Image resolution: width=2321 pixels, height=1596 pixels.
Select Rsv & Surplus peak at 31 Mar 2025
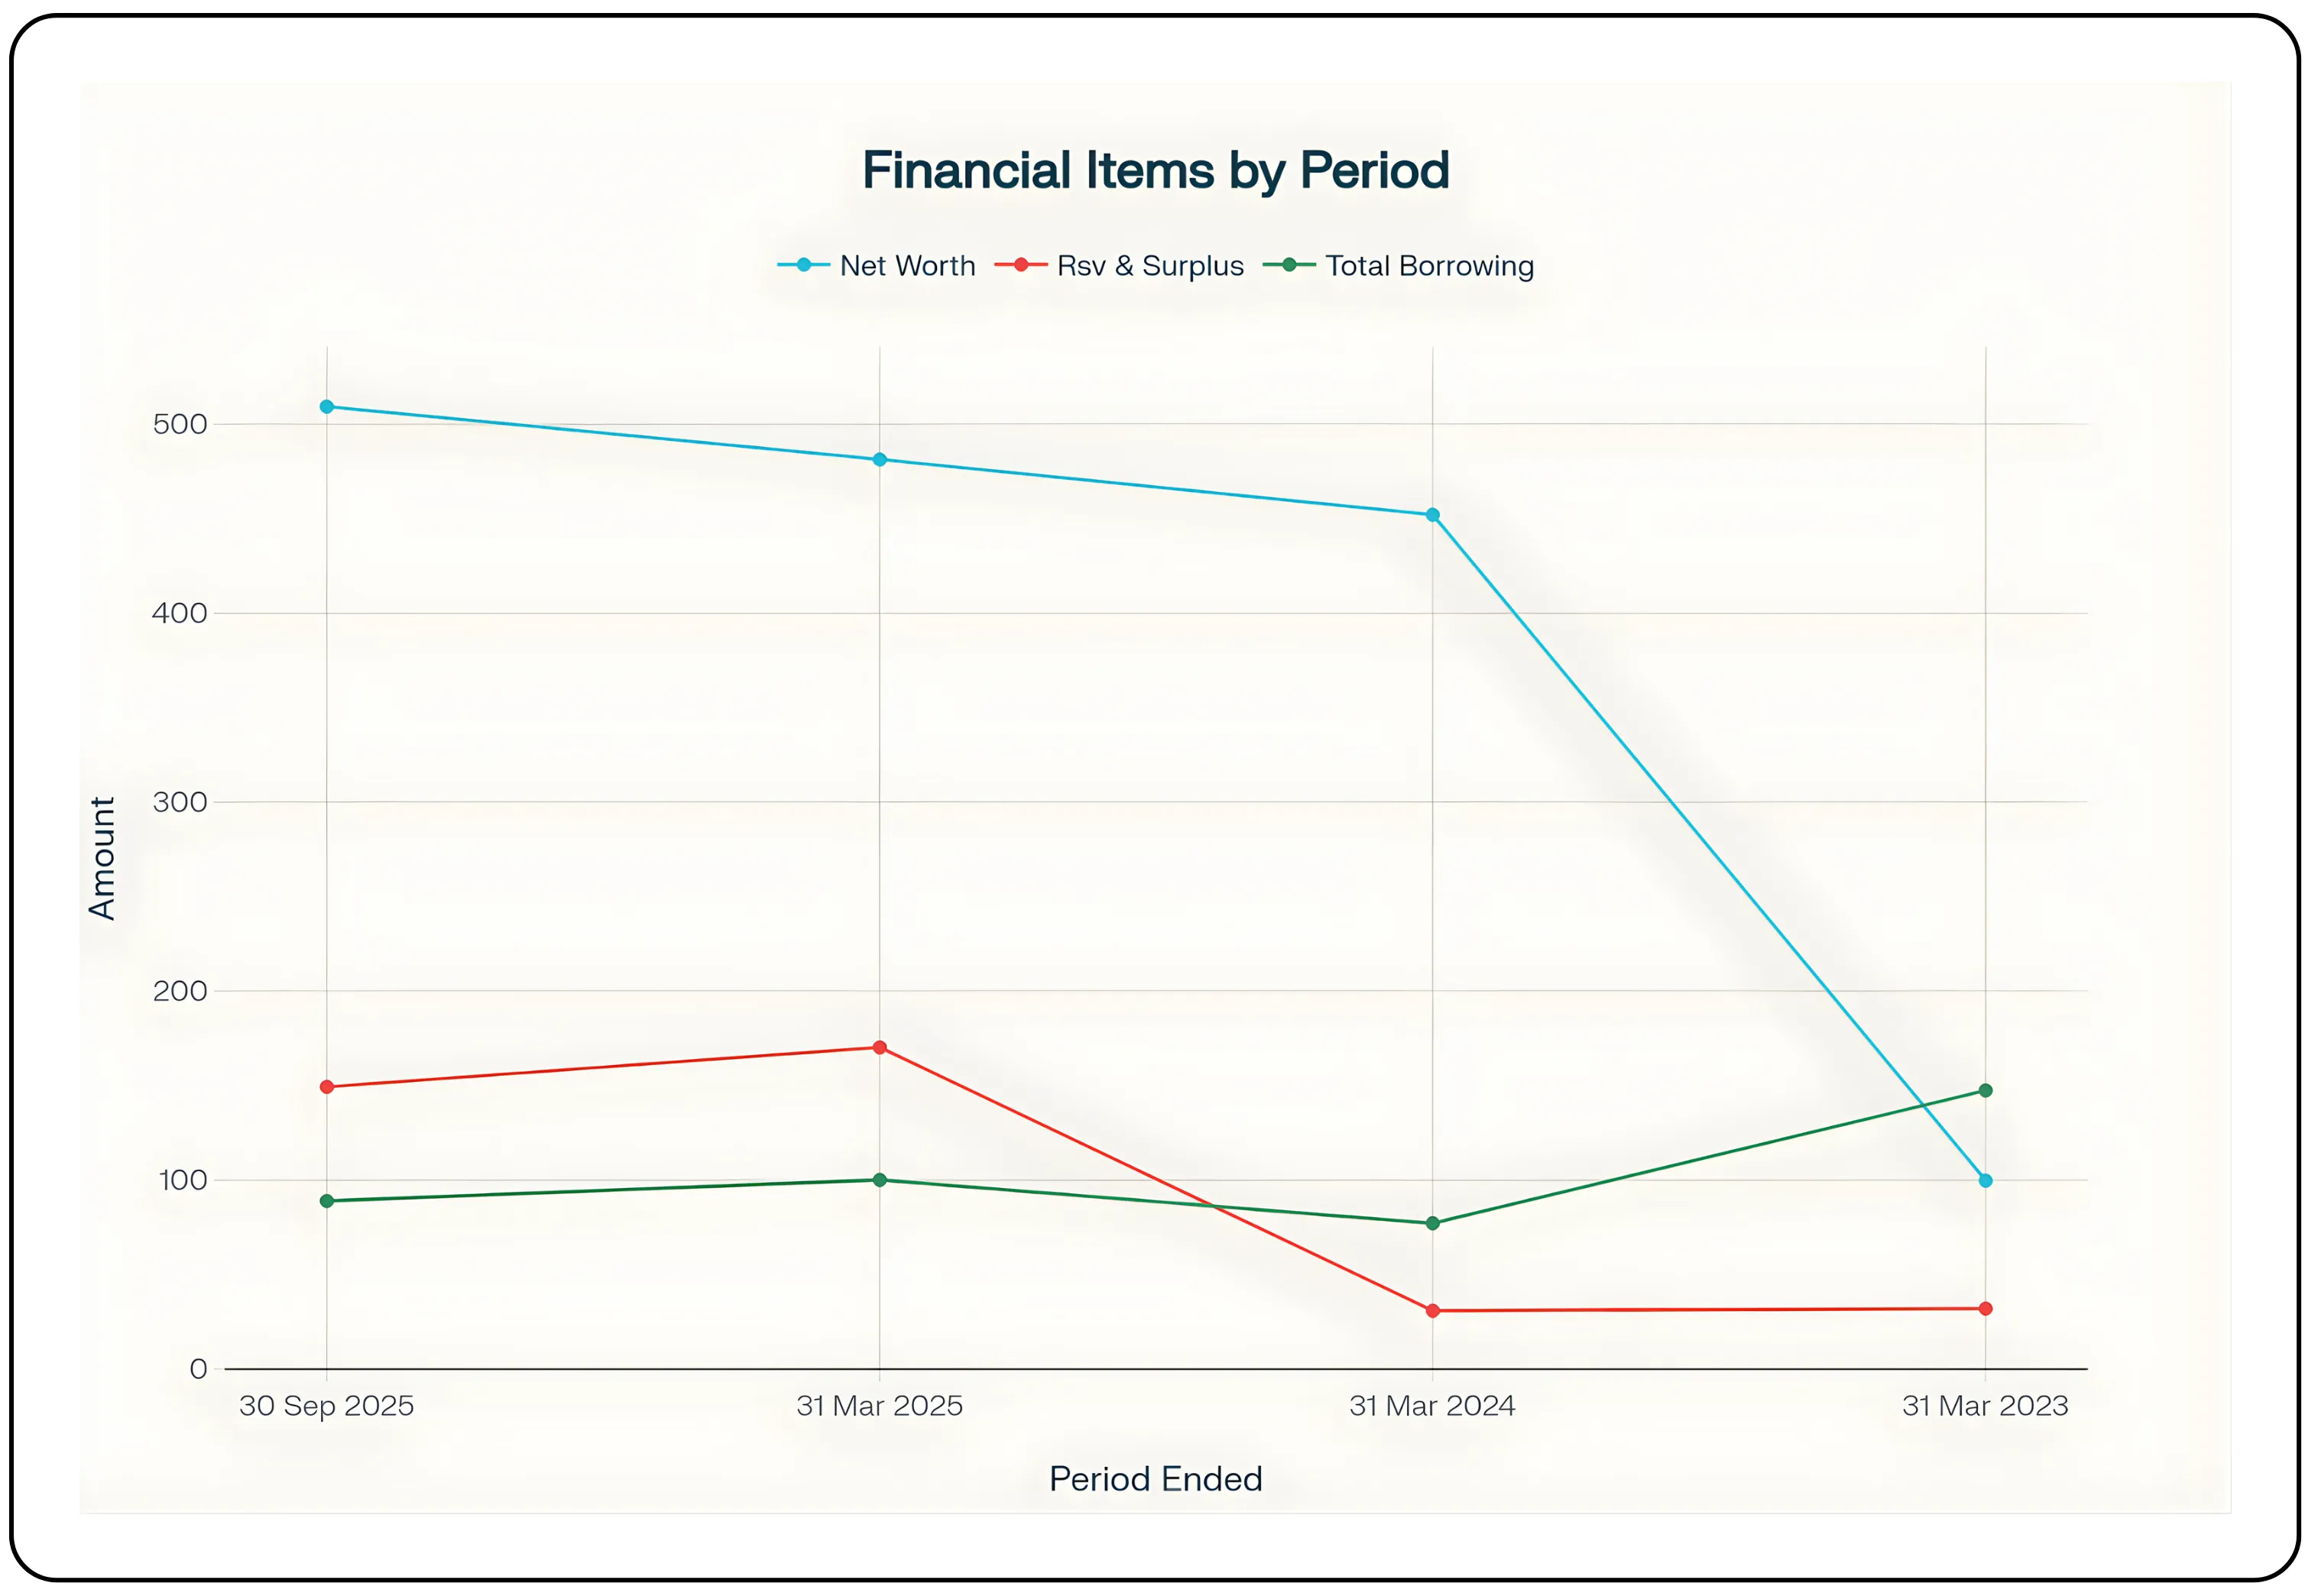pos(879,1048)
